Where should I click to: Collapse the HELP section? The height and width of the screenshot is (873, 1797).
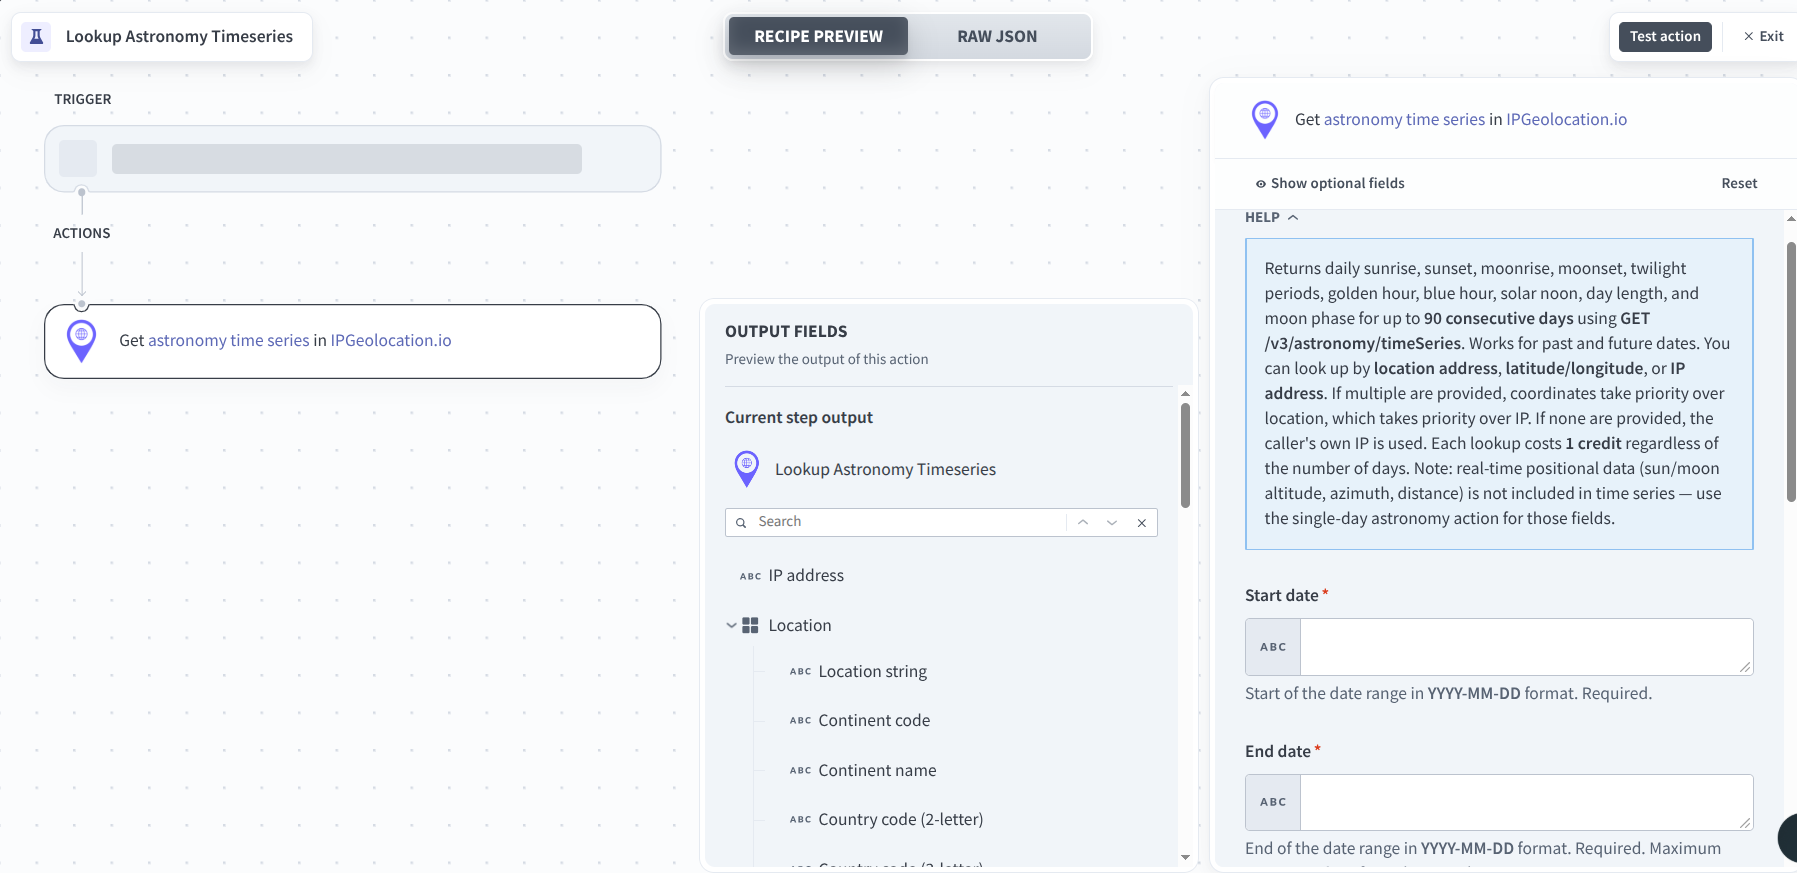tap(1271, 217)
